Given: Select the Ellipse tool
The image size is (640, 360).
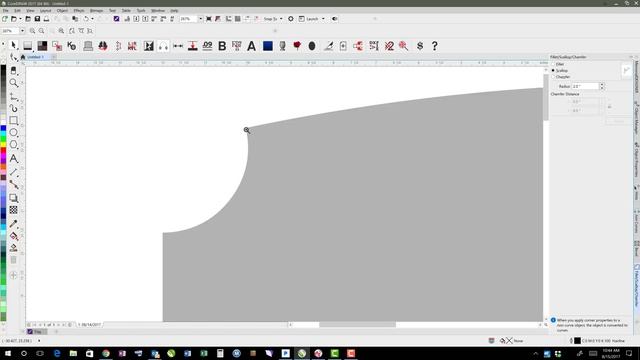Looking at the screenshot, I should point(13,133).
